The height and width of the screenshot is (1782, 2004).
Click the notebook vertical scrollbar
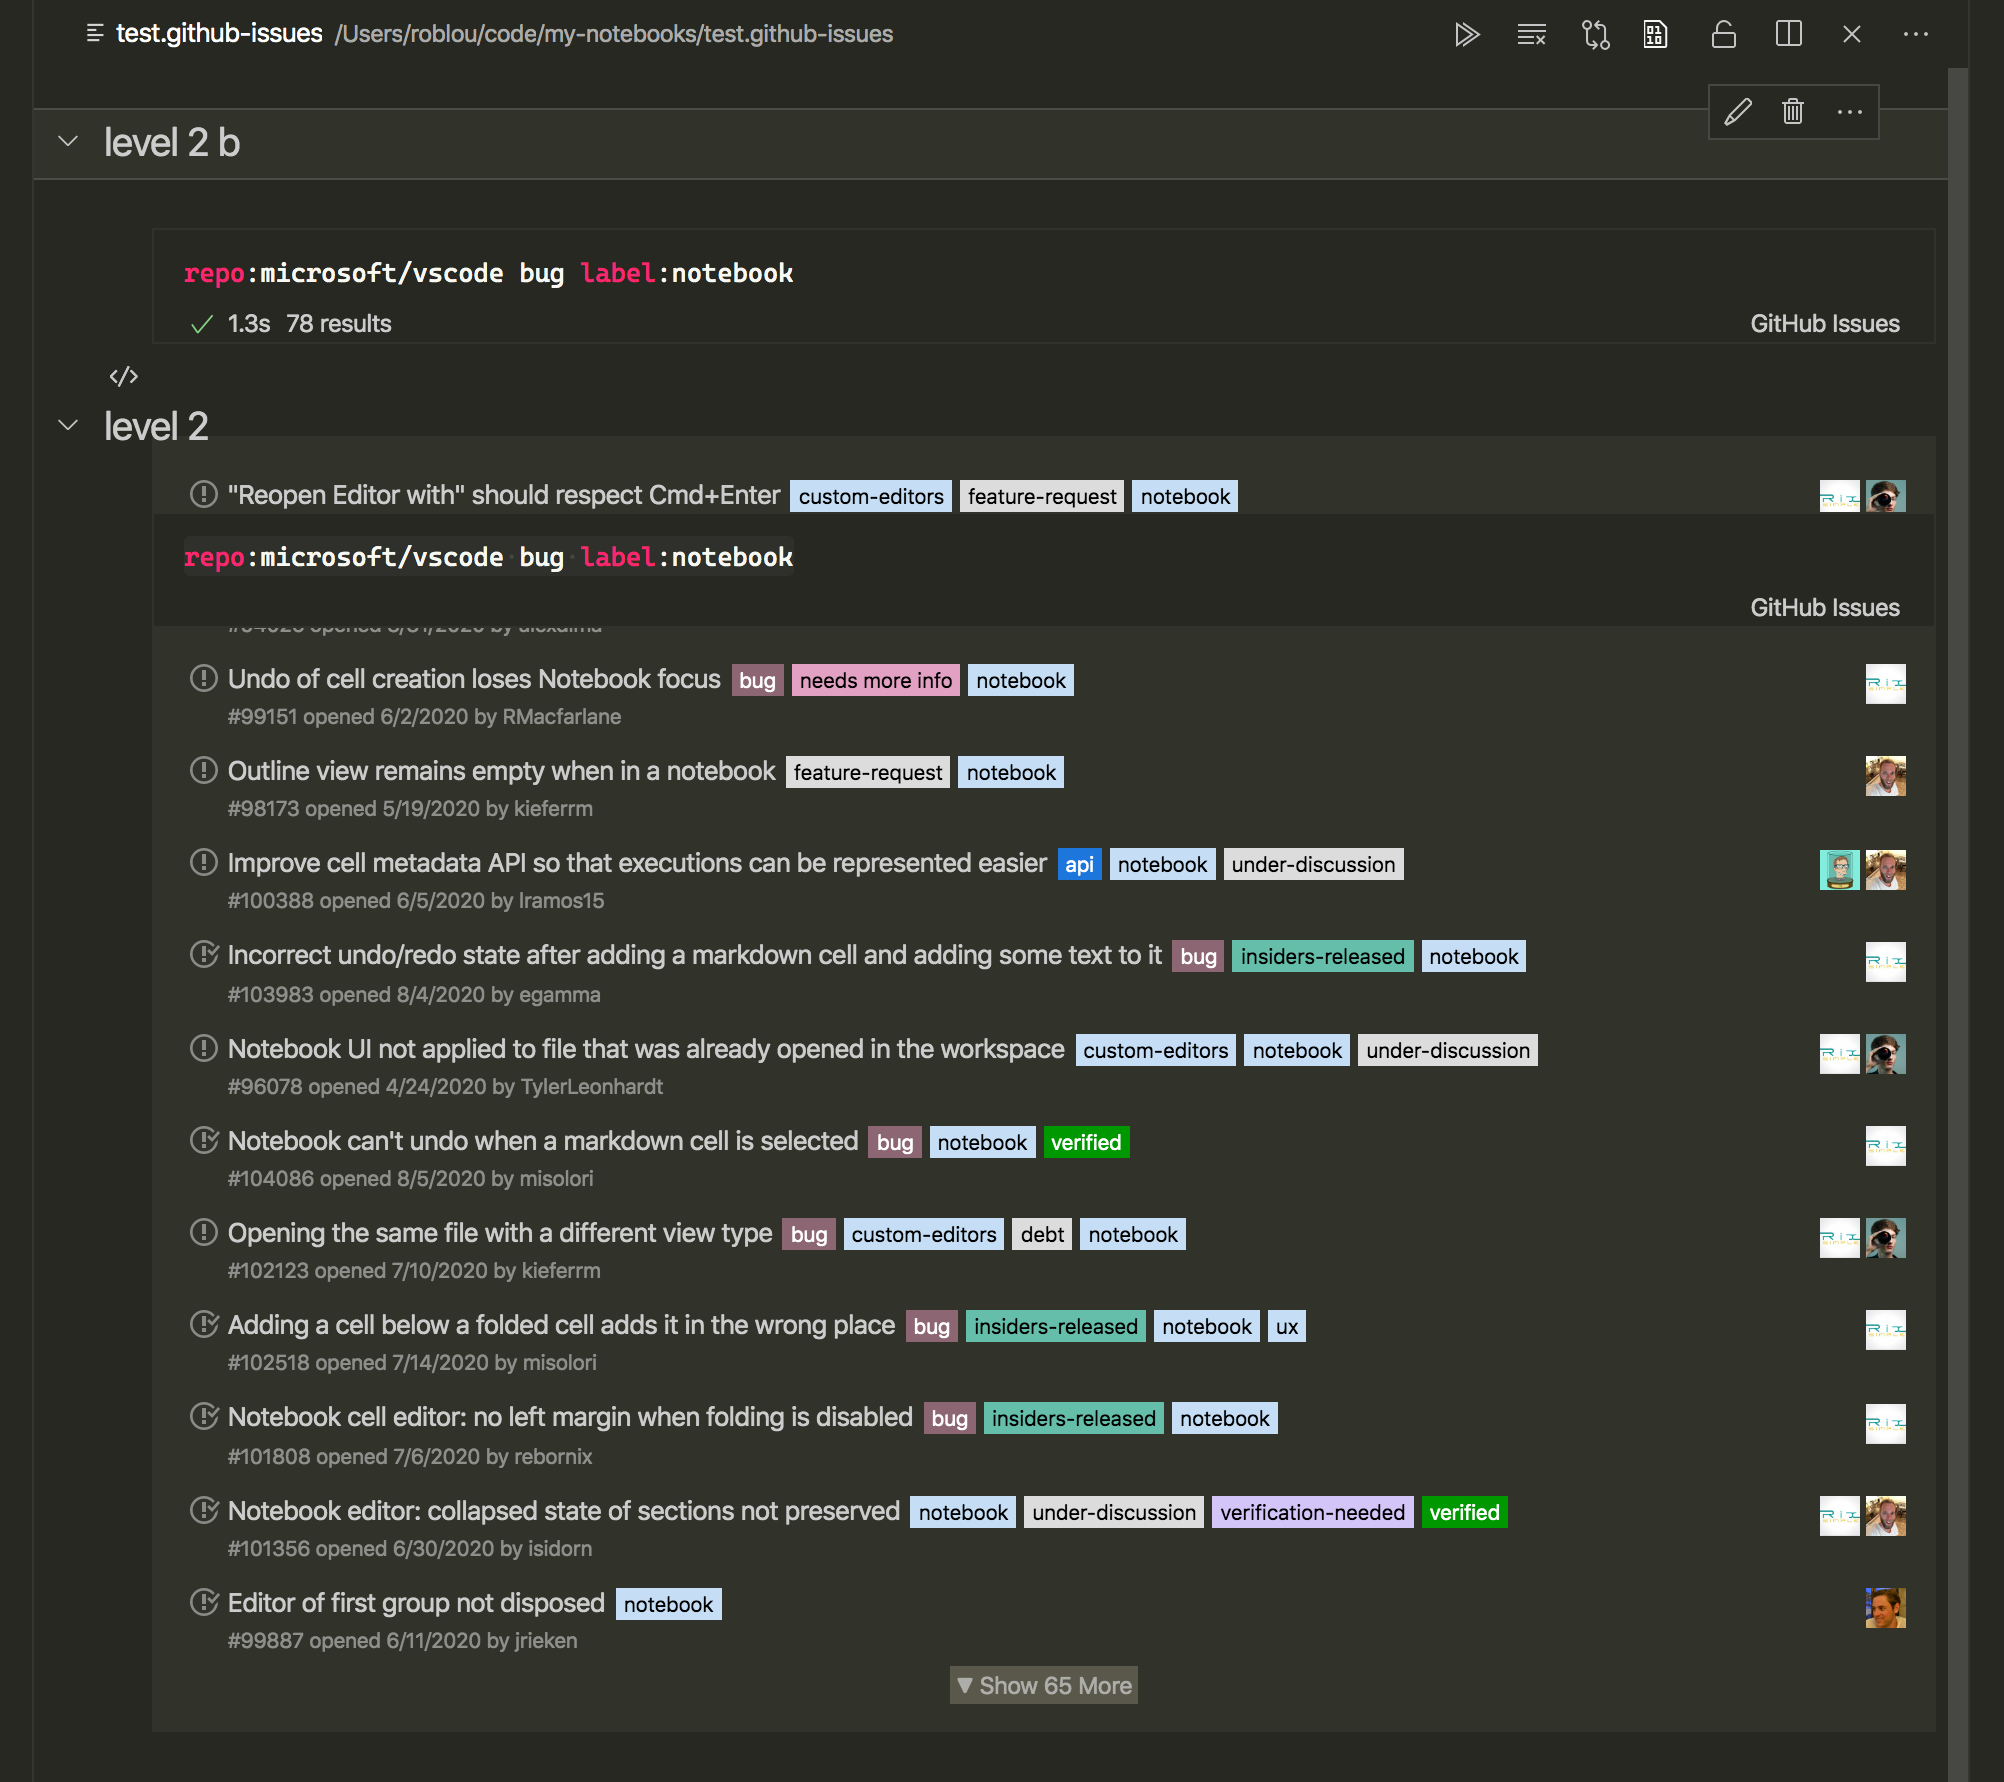pyautogui.click(x=1958, y=924)
